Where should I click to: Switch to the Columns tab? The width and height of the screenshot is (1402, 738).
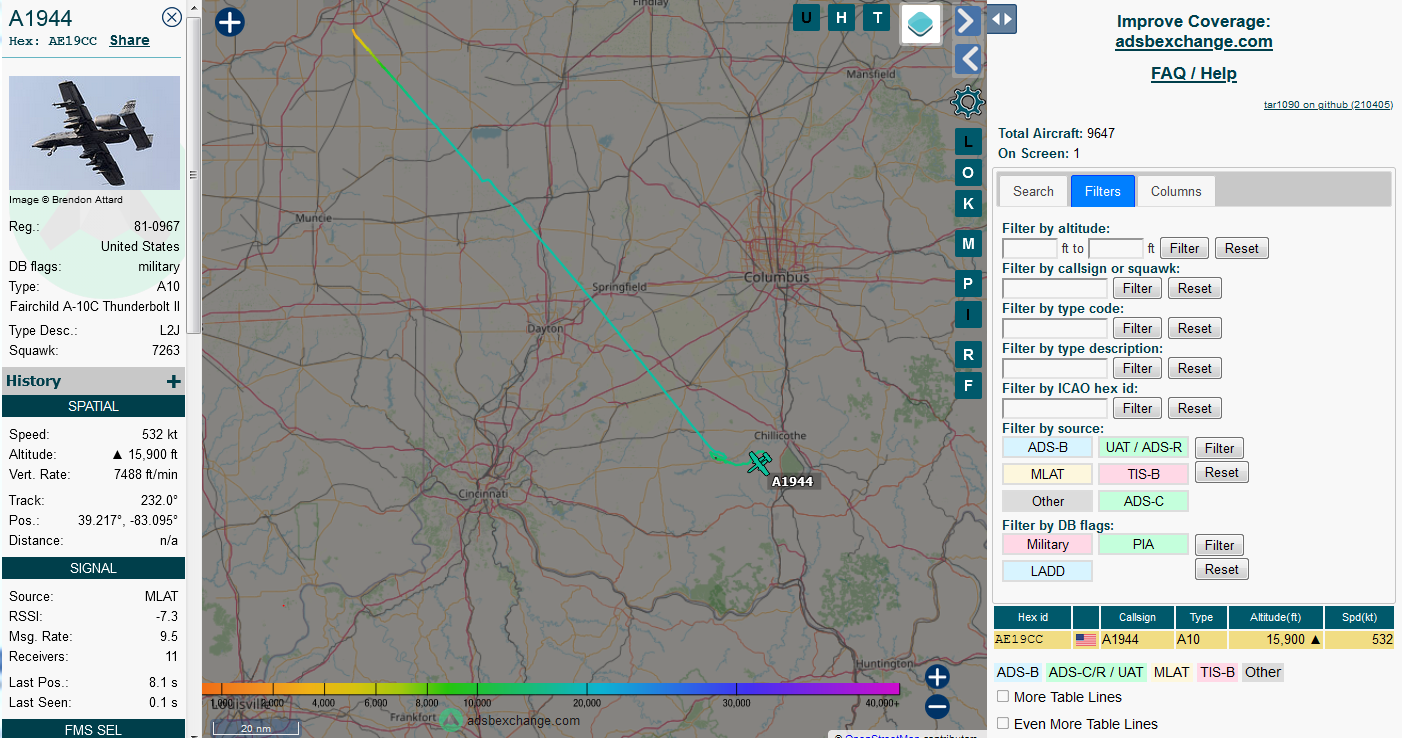pos(1176,191)
